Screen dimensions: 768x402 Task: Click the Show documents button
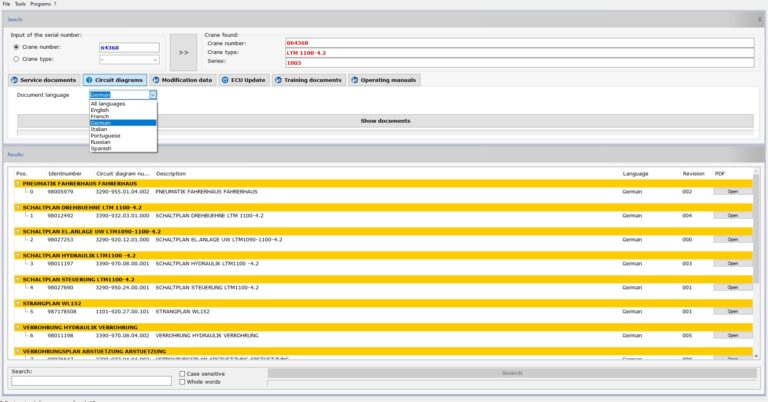[x=385, y=121]
